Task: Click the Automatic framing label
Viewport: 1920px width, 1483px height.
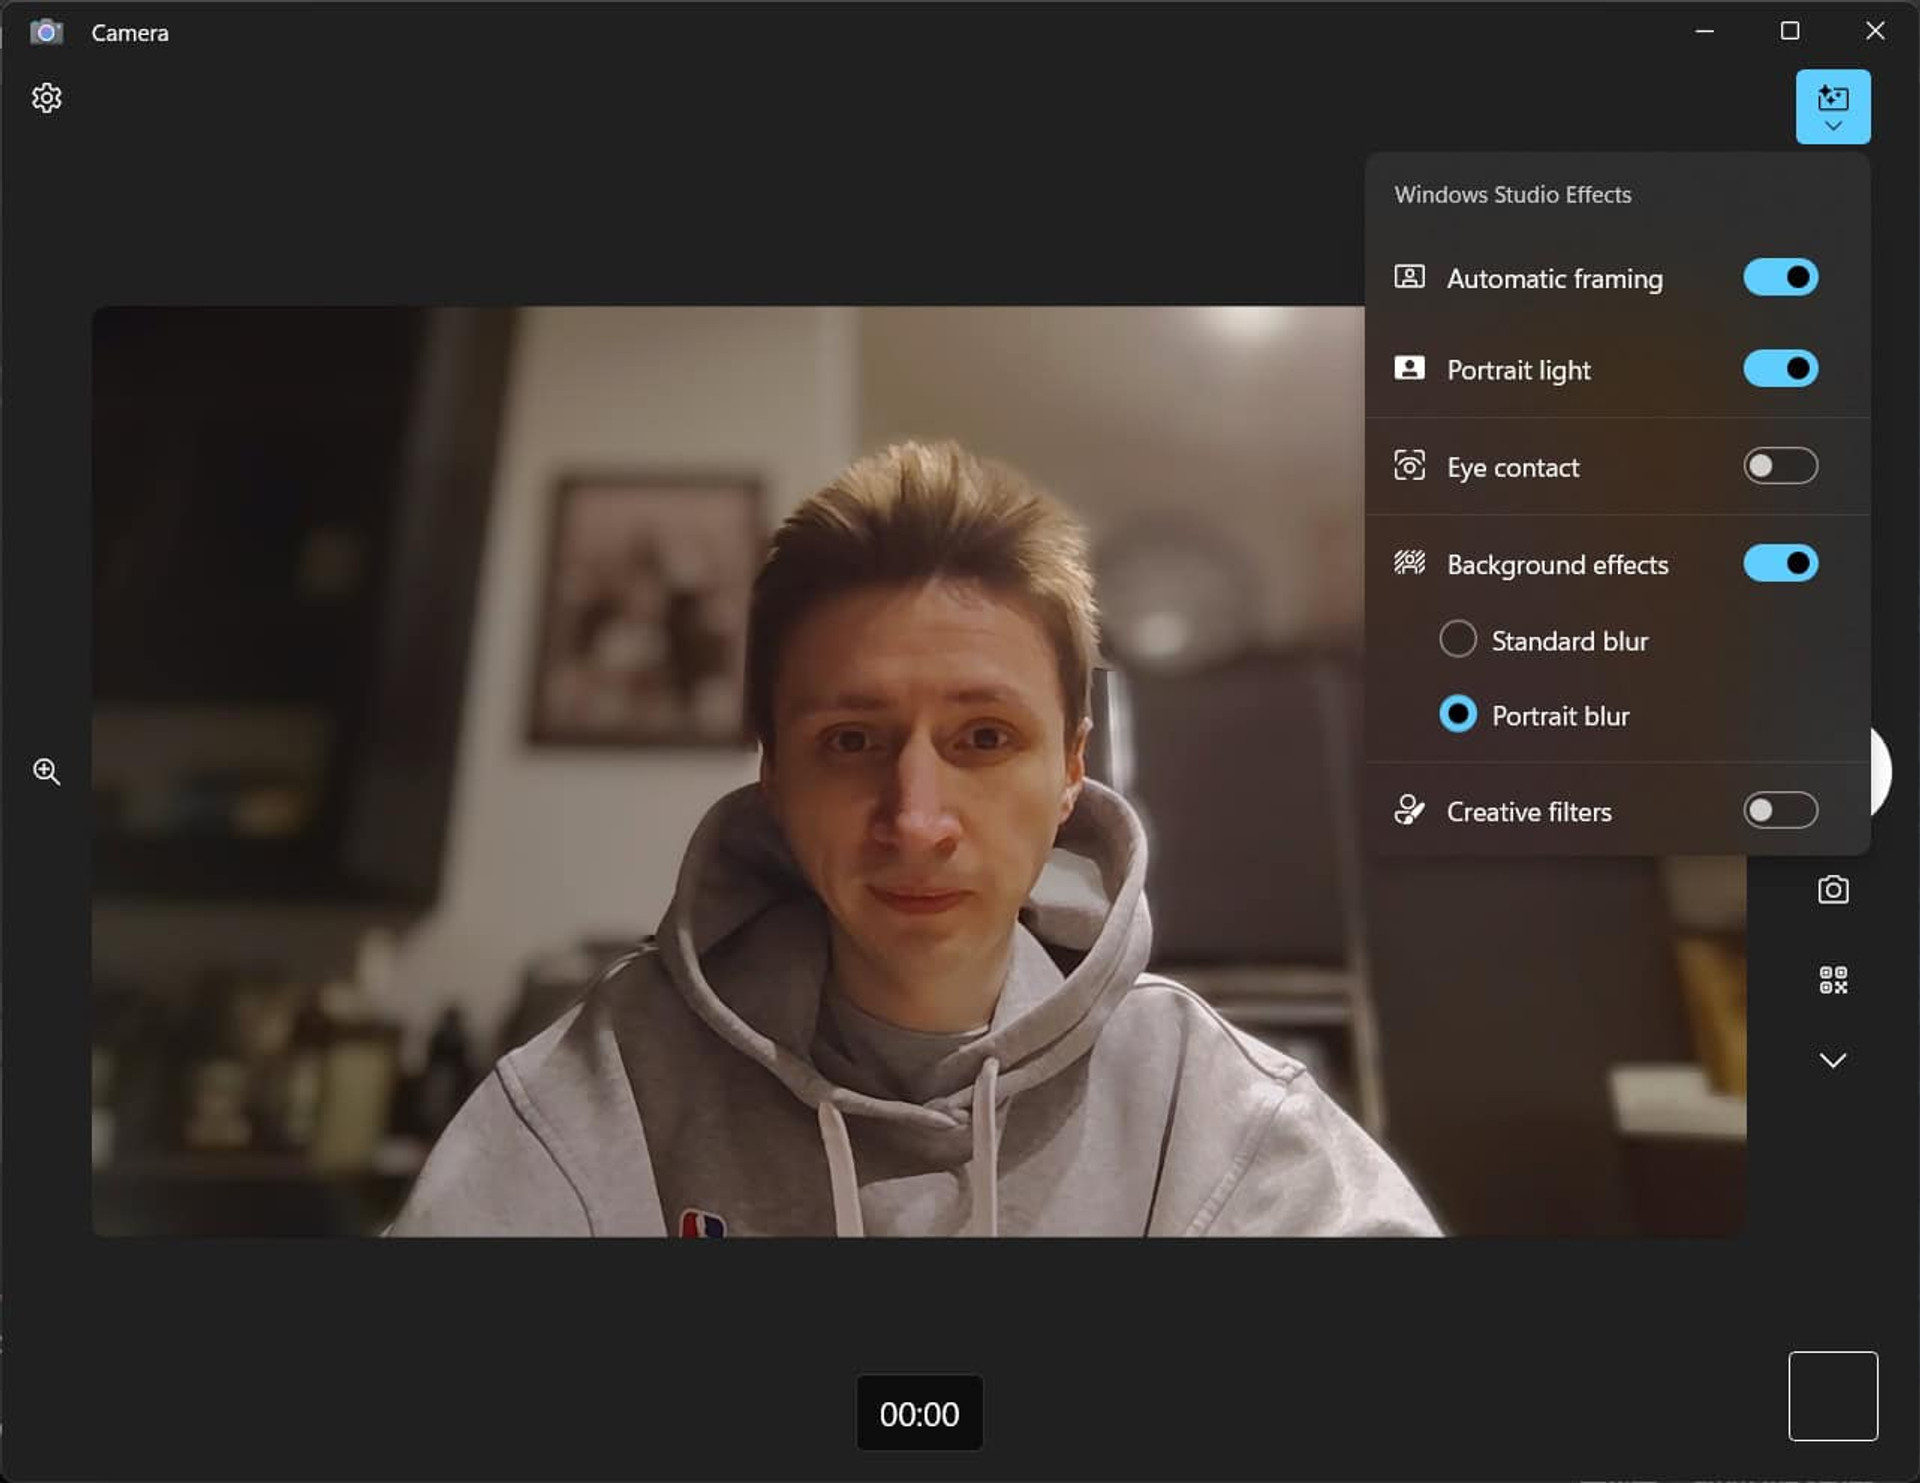Action: point(1554,279)
